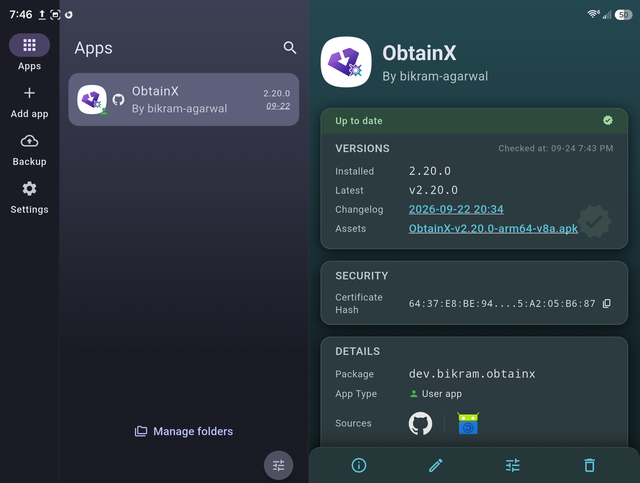Open the Add app page
The height and width of the screenshot is (483, 640).
click(29, 102)
